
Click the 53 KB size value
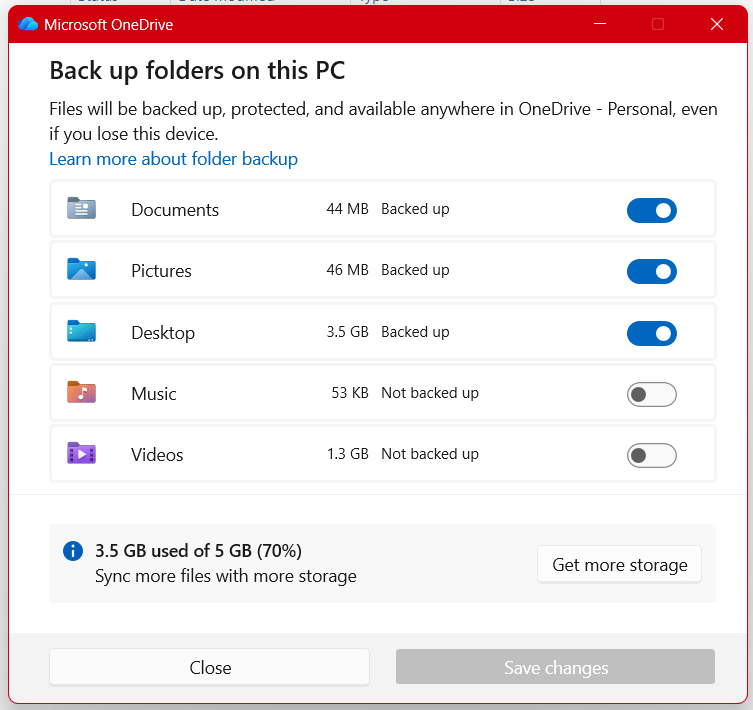tap(350, 393)
